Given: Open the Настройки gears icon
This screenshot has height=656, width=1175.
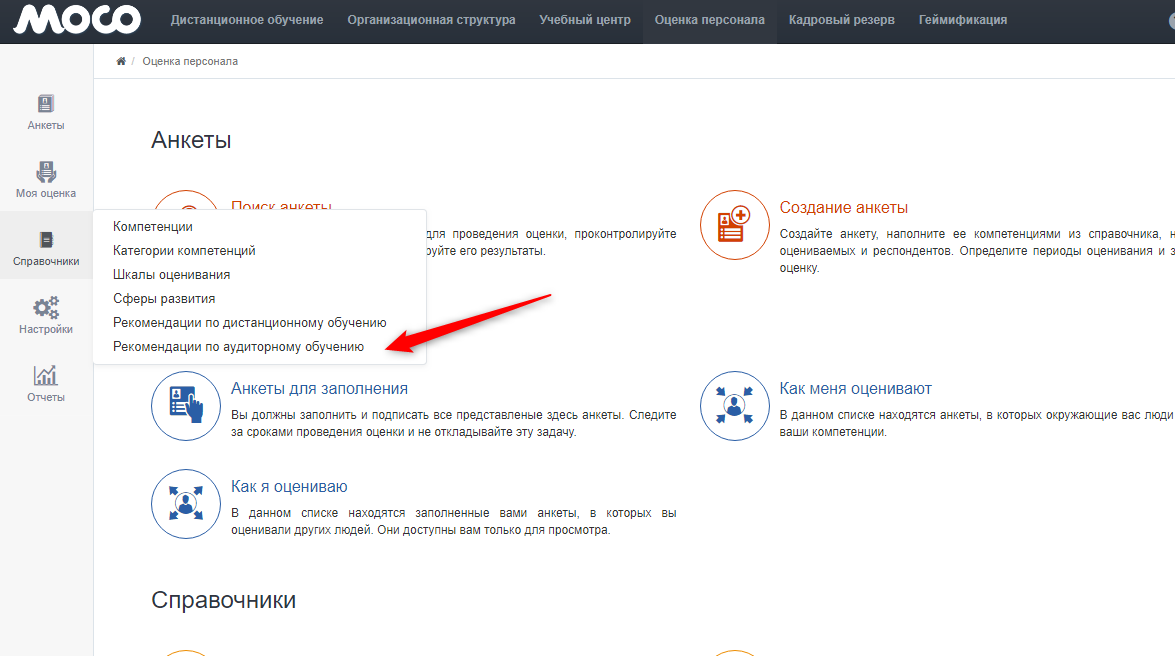Looking at the screenshot, I should (x=46, y=308).
